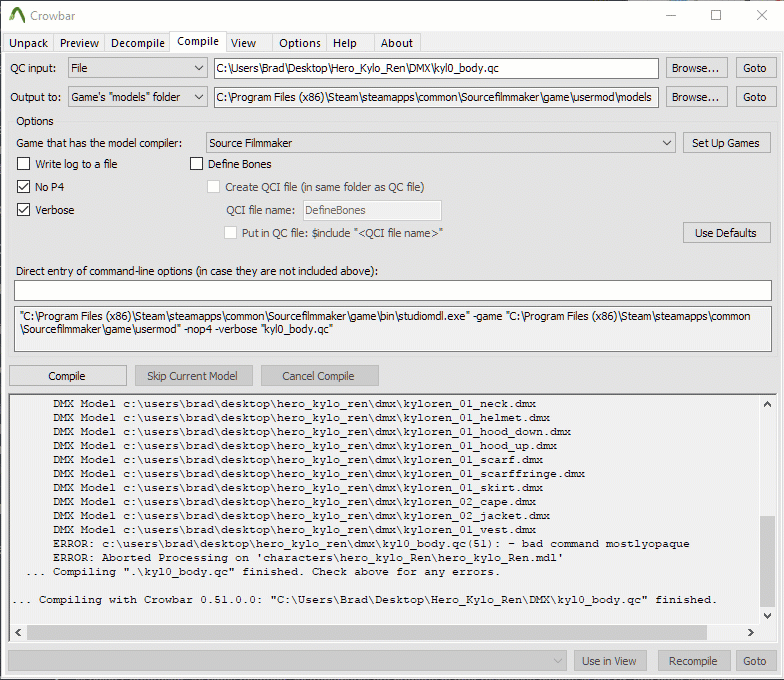This screenshot has height=680, width=784.
Task: Click the Use in View button
Action: (610, 661)
